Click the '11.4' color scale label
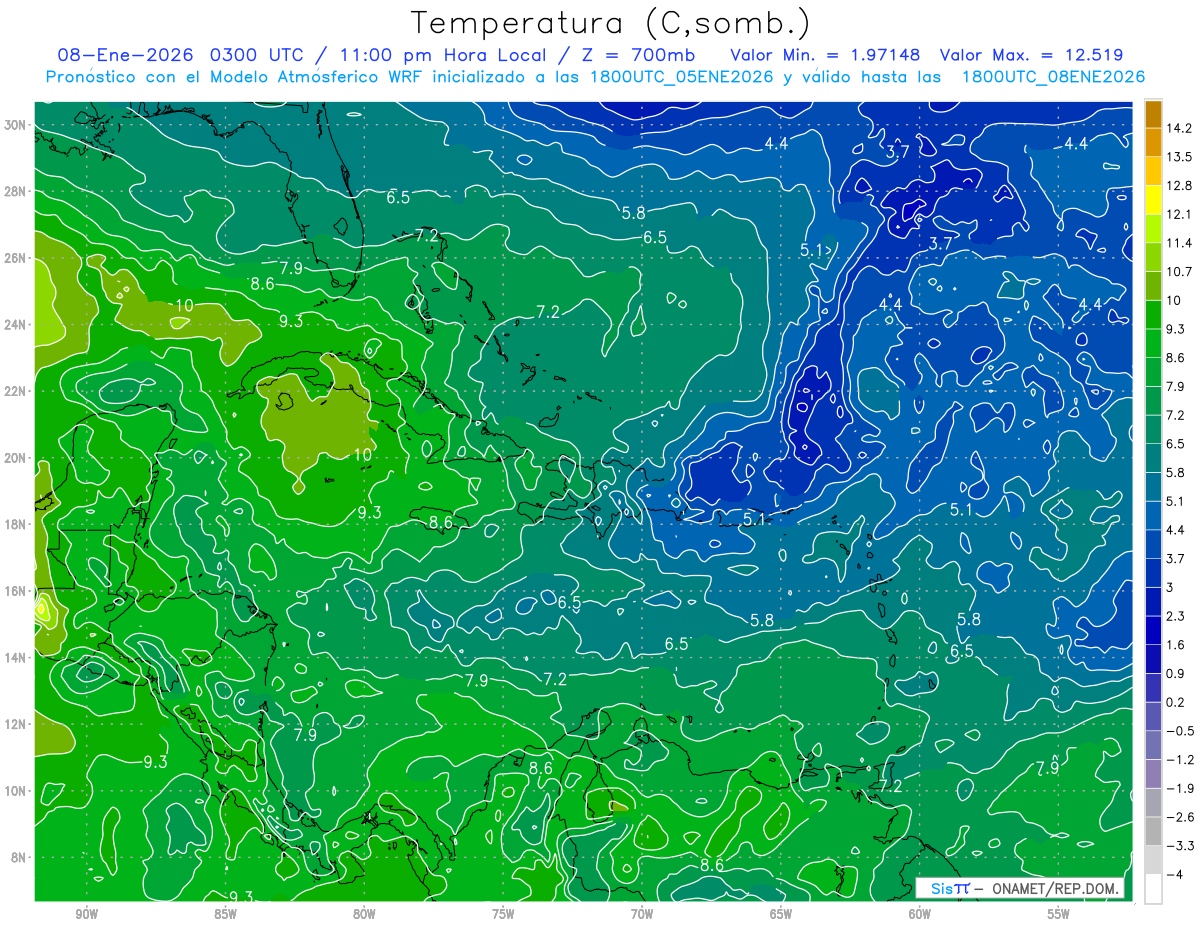 [1178, 243]
